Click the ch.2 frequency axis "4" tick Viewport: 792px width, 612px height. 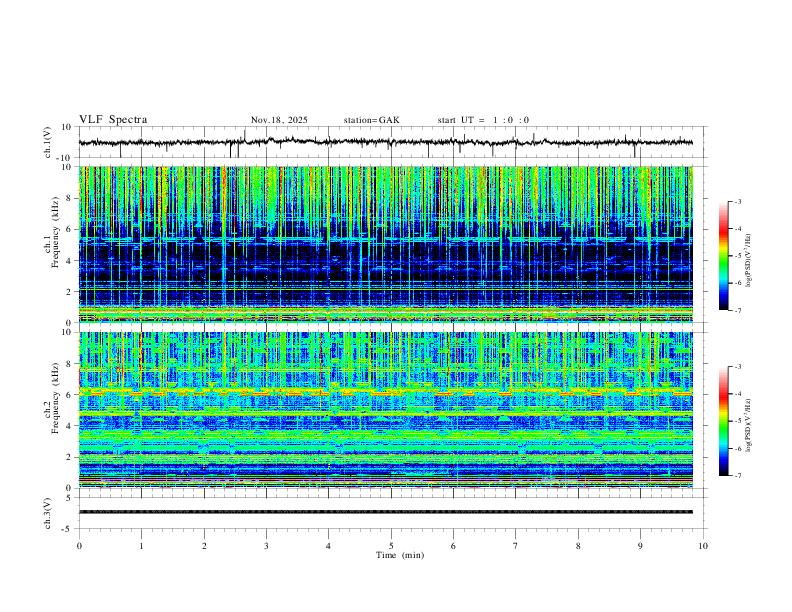click(x=69, y=426)
